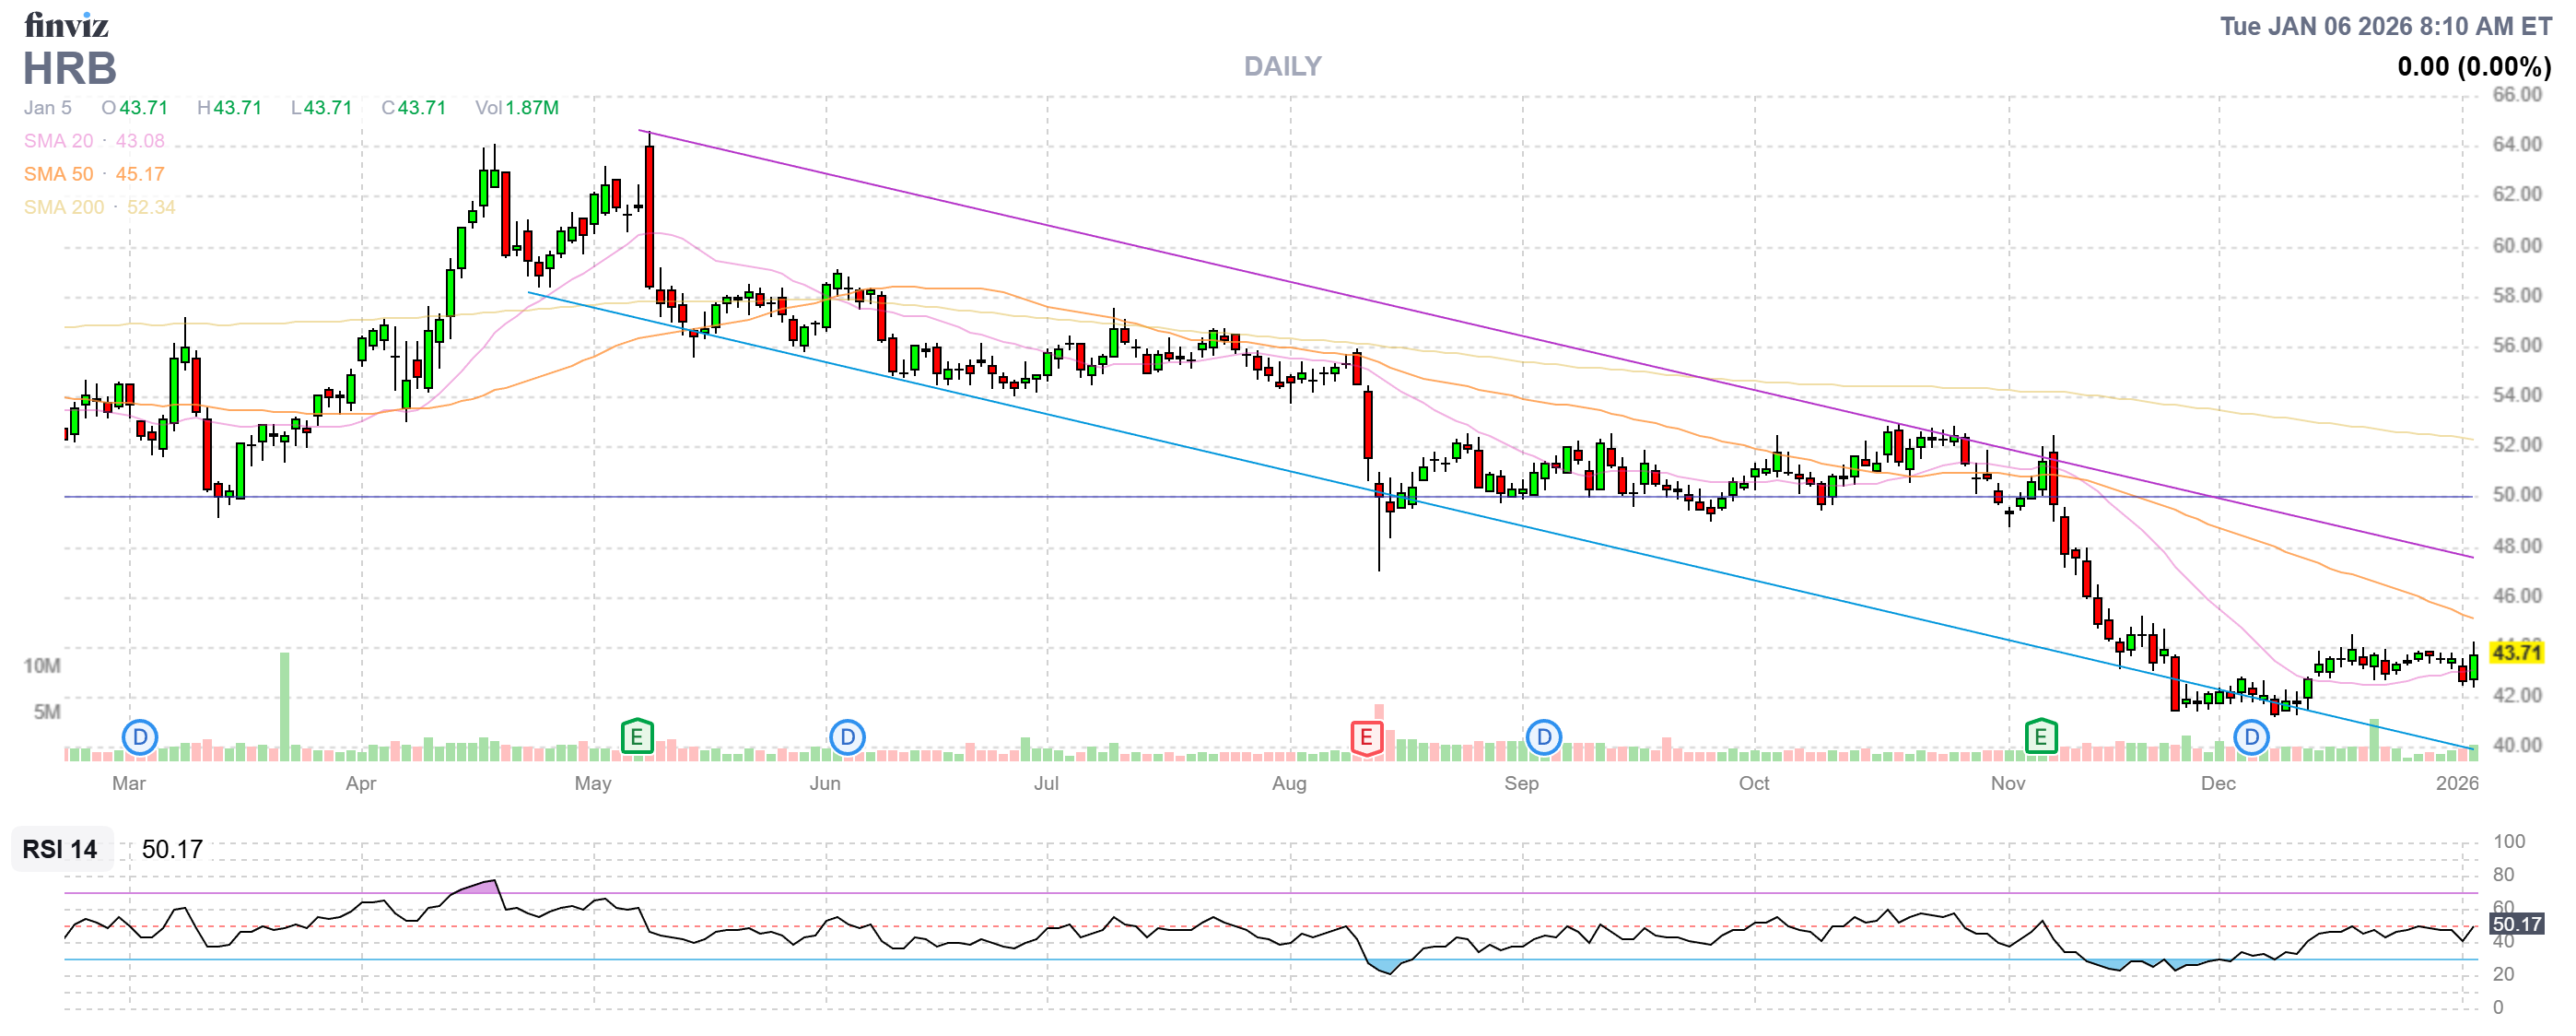
Task: Click the green May earnings E marker
Action: pyautogui.click(x=637, y=738)
